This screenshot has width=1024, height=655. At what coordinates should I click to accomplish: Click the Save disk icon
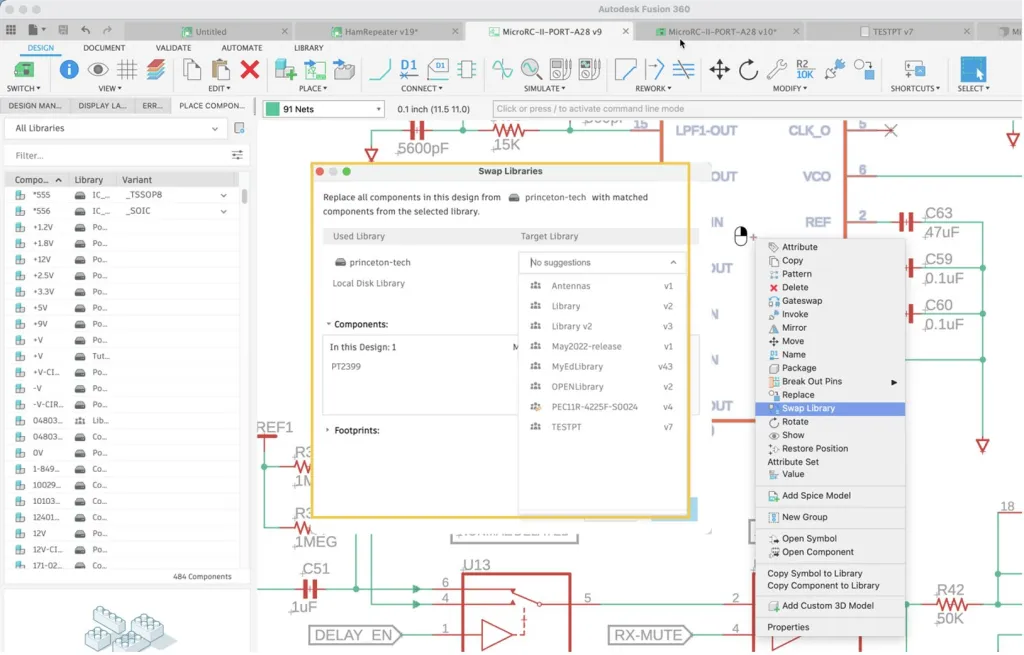[x=63, y=30]
